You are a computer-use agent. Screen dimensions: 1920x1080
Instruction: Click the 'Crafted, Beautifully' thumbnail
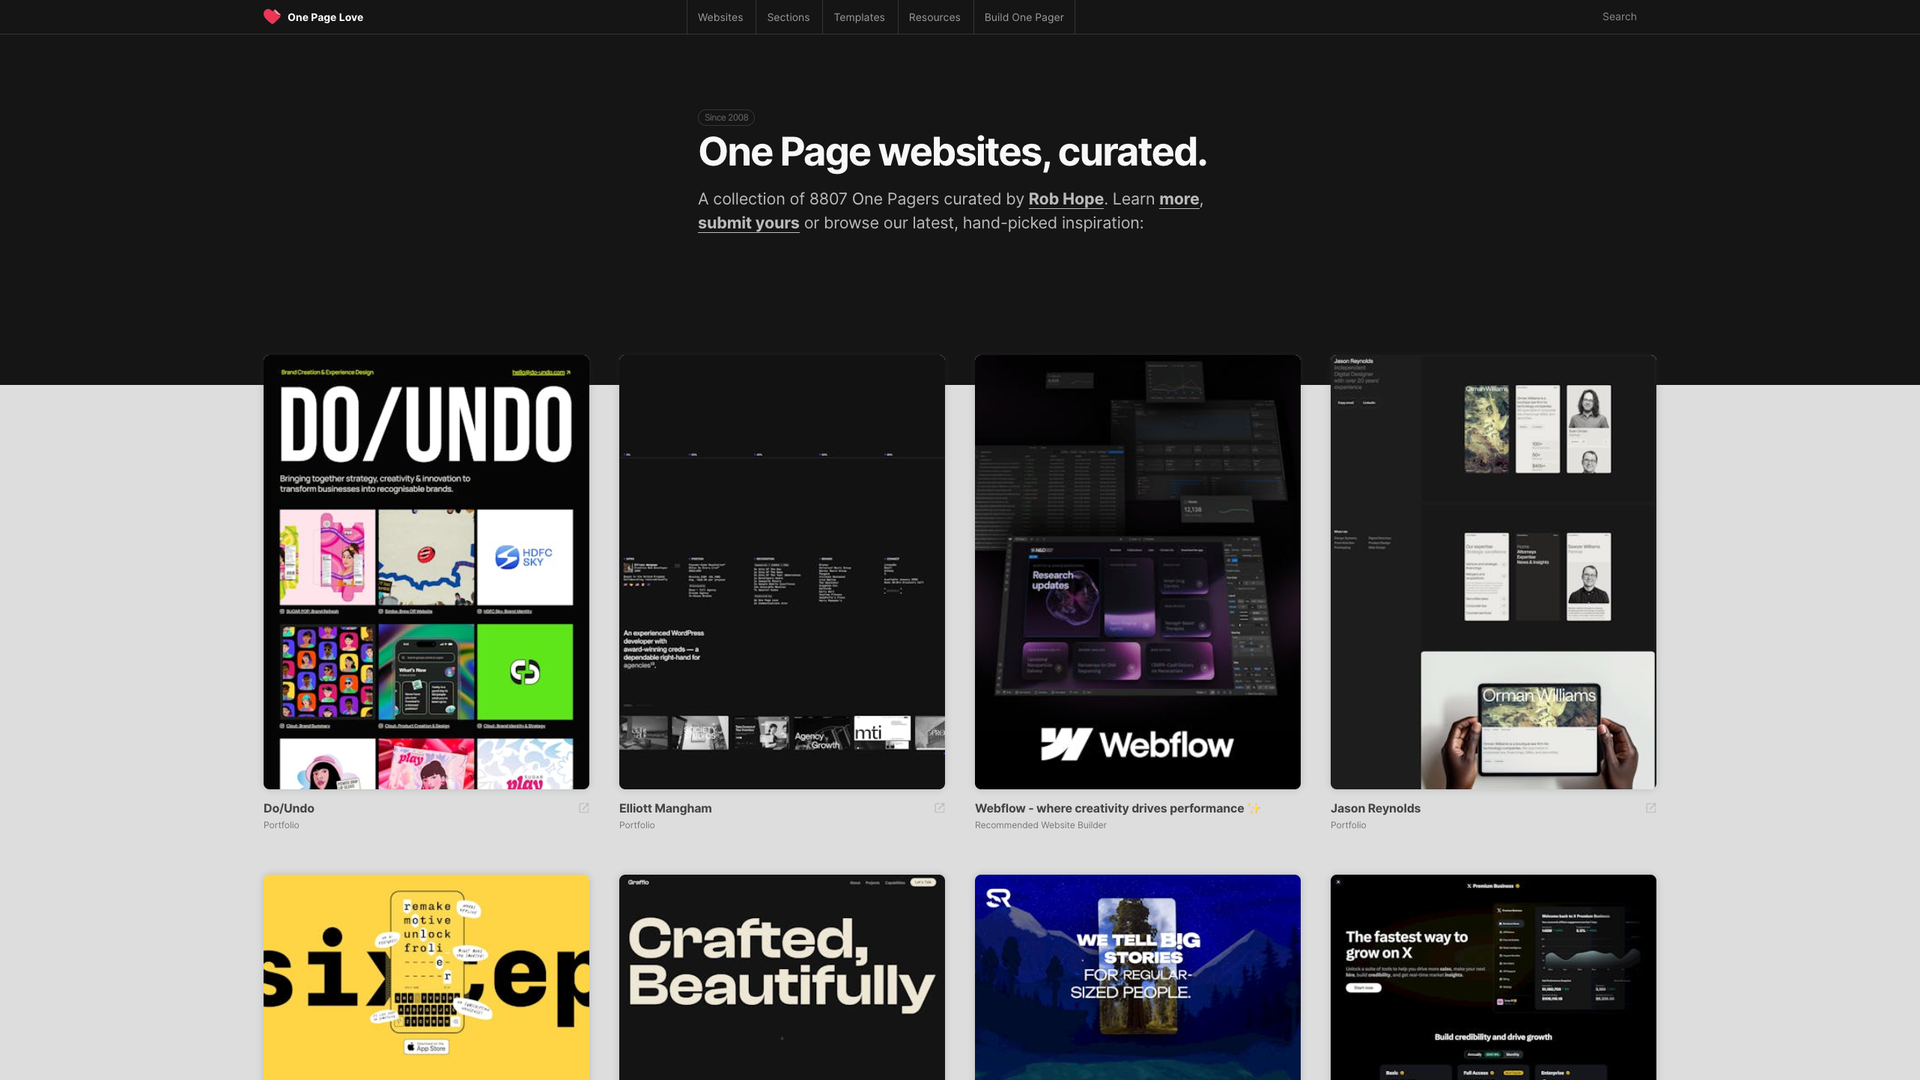[x=781, y=977]
